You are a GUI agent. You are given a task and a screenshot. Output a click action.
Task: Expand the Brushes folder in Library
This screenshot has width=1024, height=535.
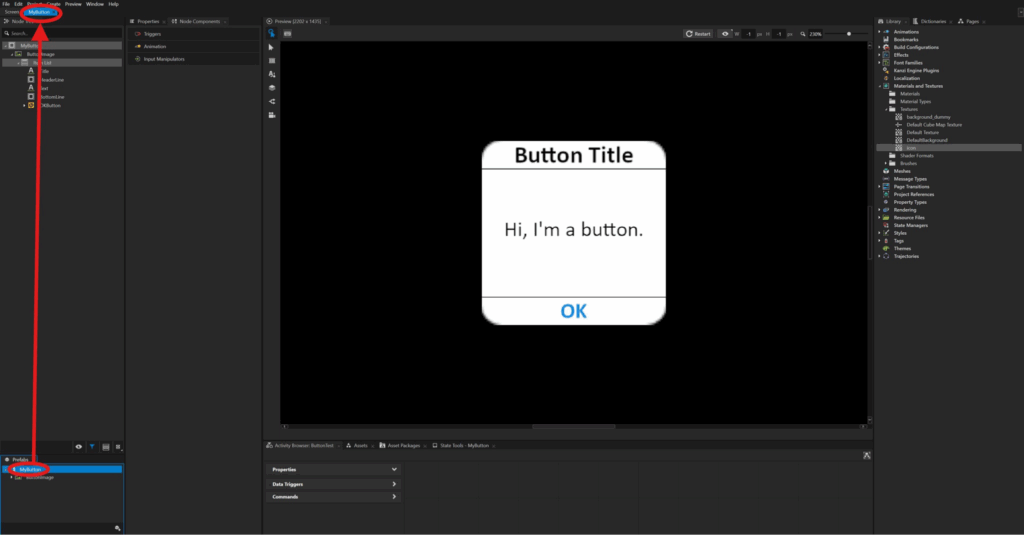pyautogui.click(x=886, y=163)
